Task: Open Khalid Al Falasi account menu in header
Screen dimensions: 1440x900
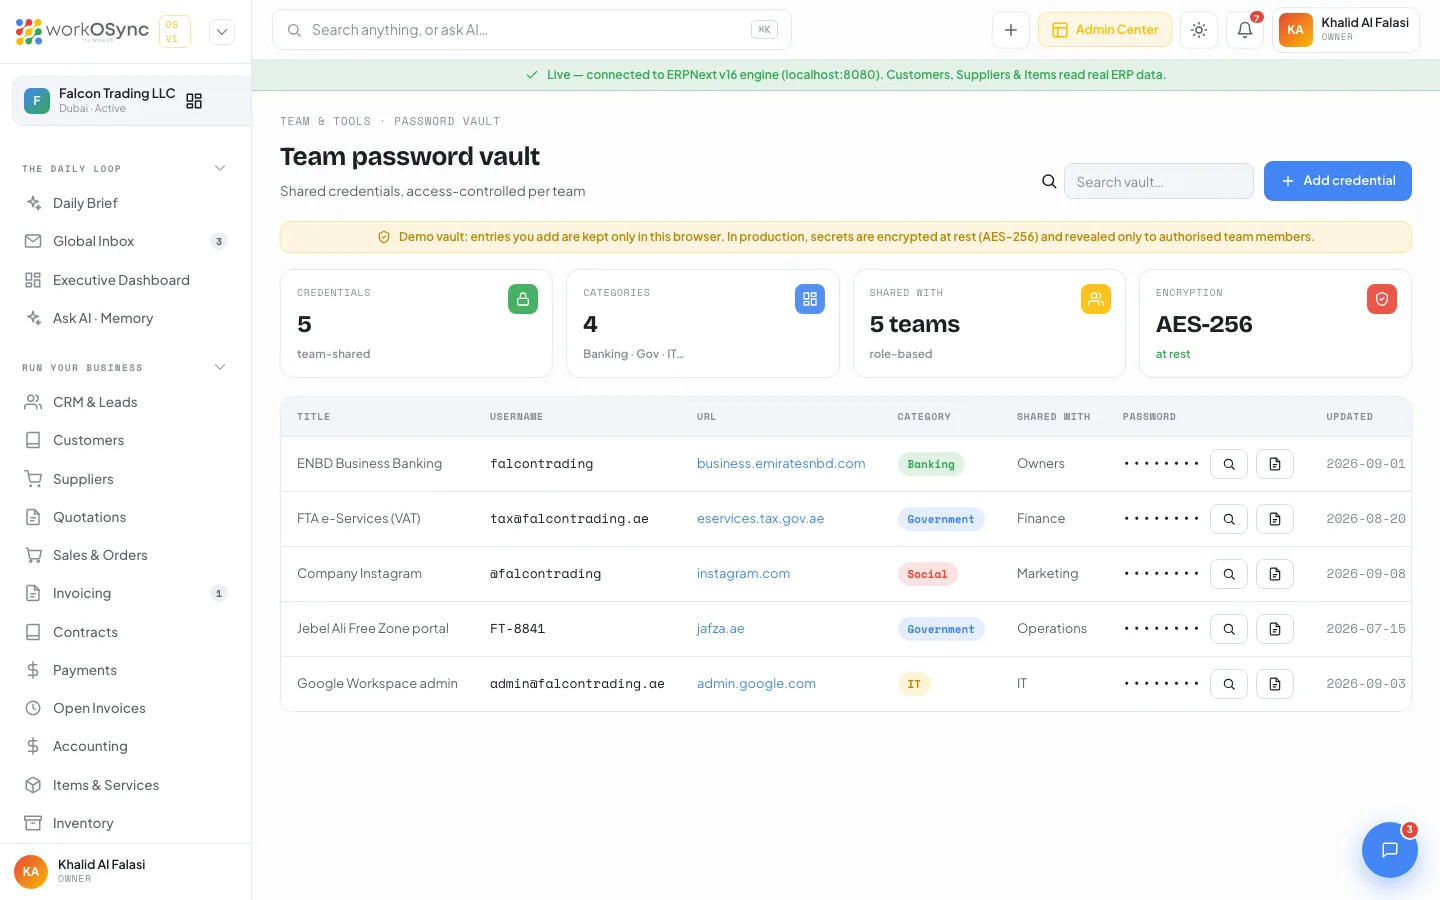Action: pos(1346,30)
